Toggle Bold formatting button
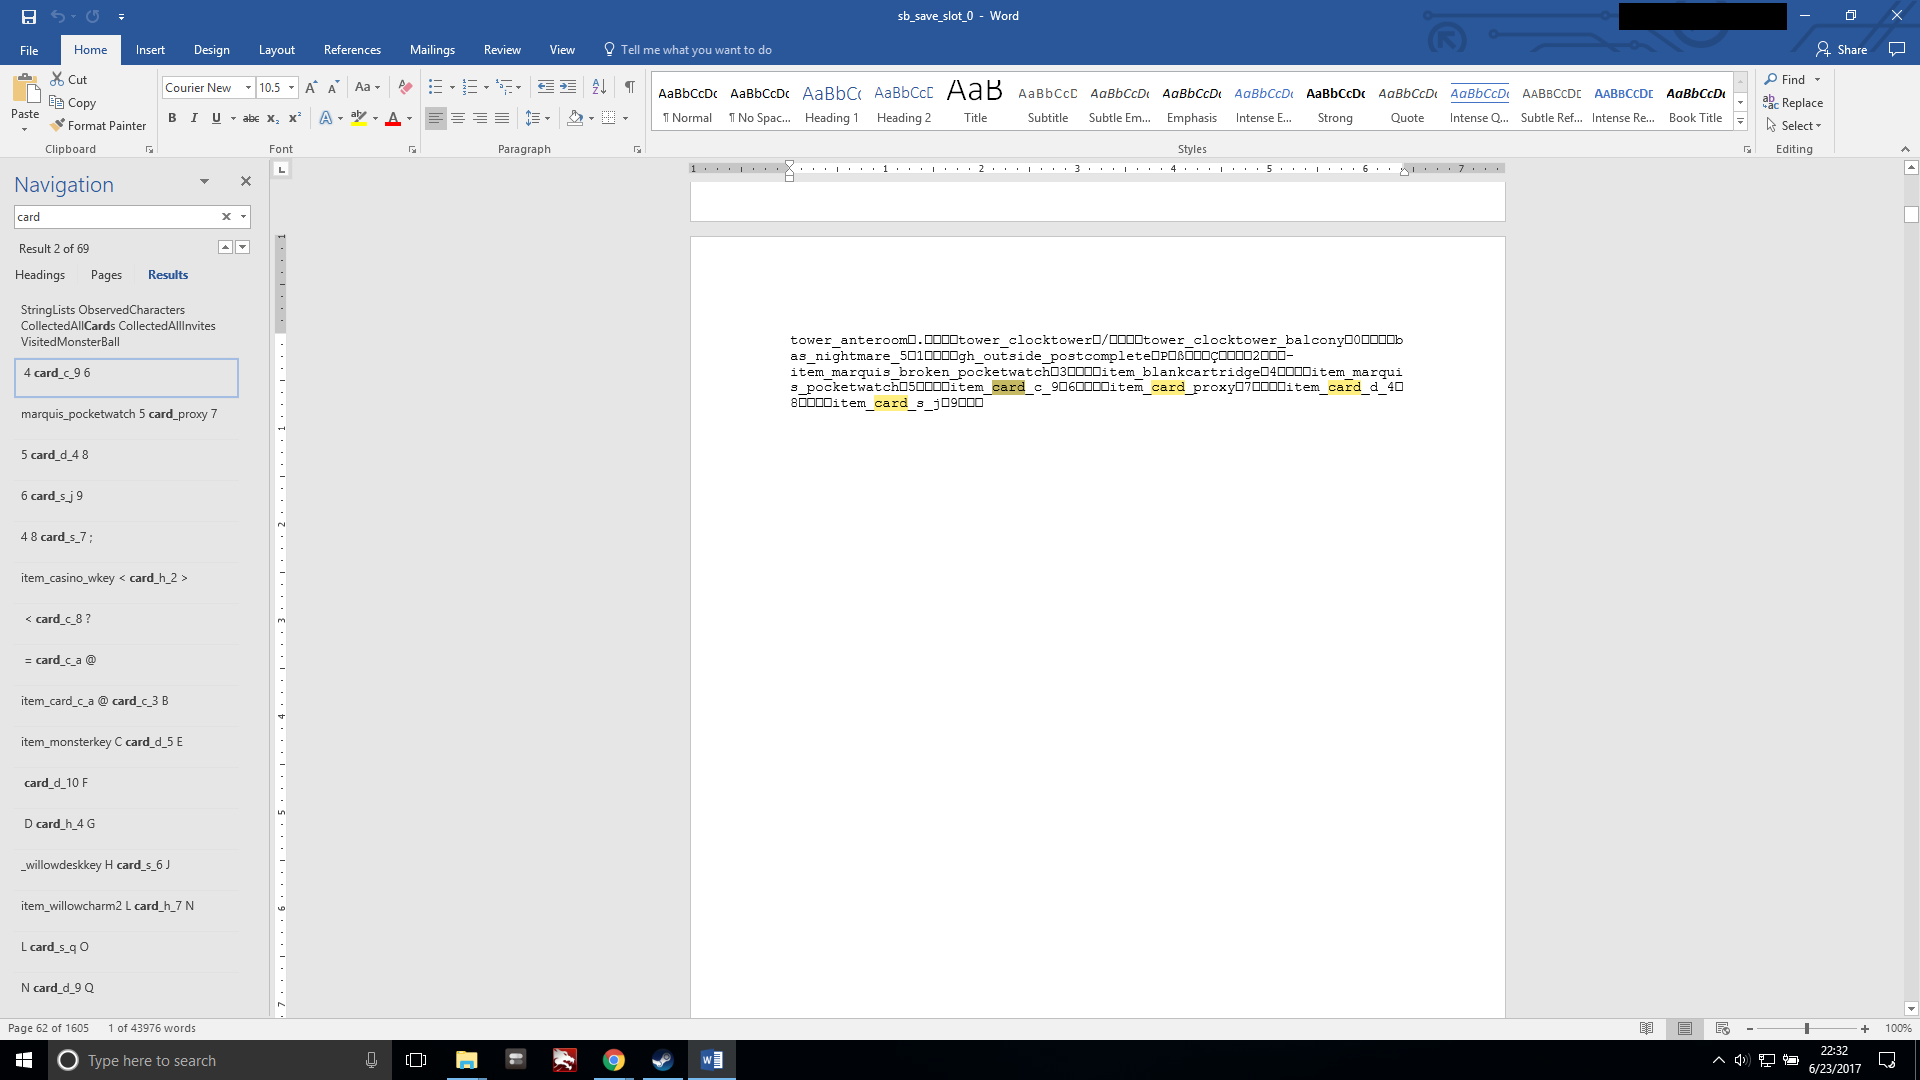This screenshot has width=1920, height=1080. click(x=172, y=118)
